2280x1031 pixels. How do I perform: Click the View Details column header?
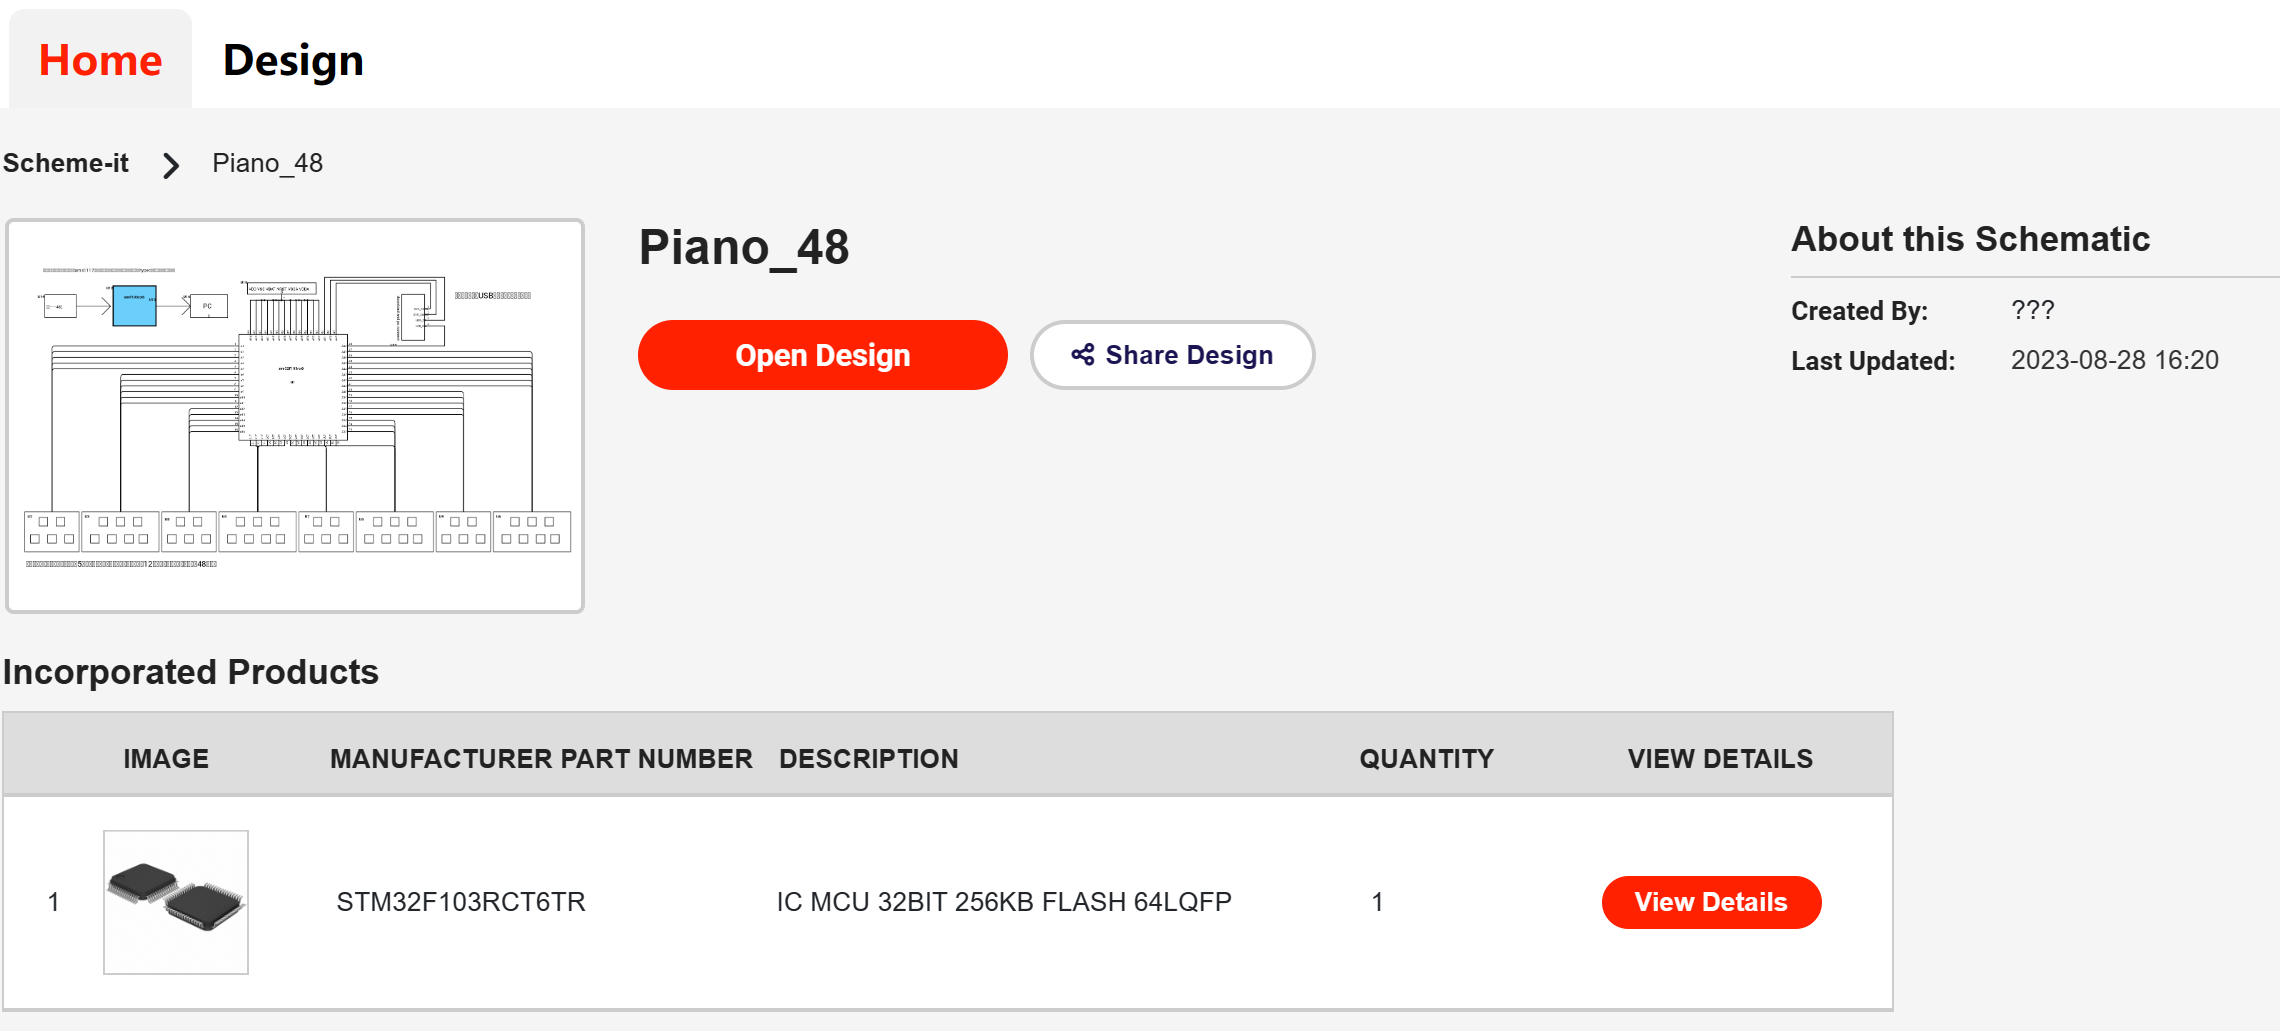click(1720, 759)
